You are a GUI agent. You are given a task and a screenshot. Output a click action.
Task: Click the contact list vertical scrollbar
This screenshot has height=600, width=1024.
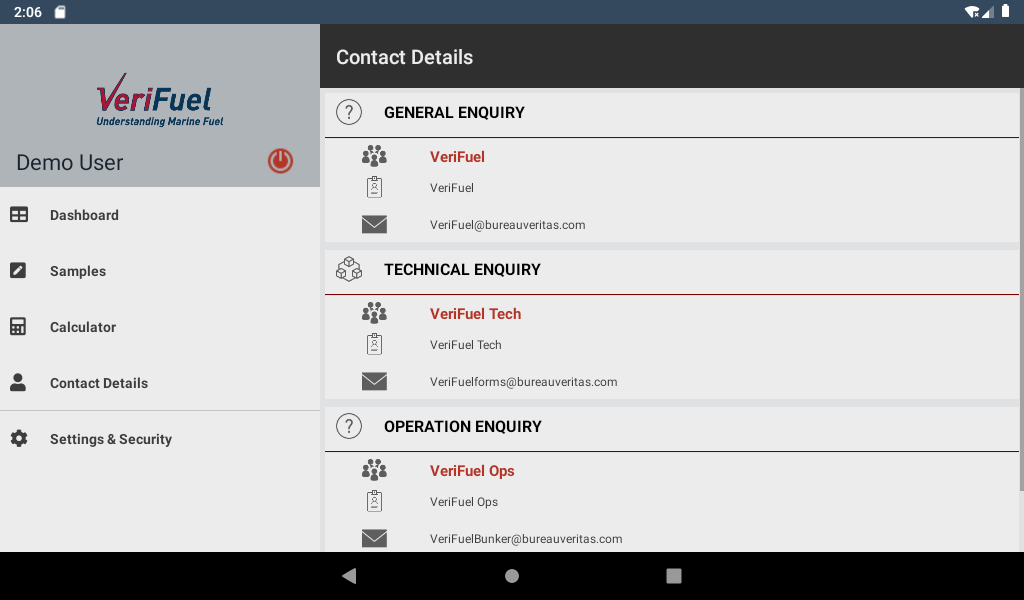point(1021,291)
